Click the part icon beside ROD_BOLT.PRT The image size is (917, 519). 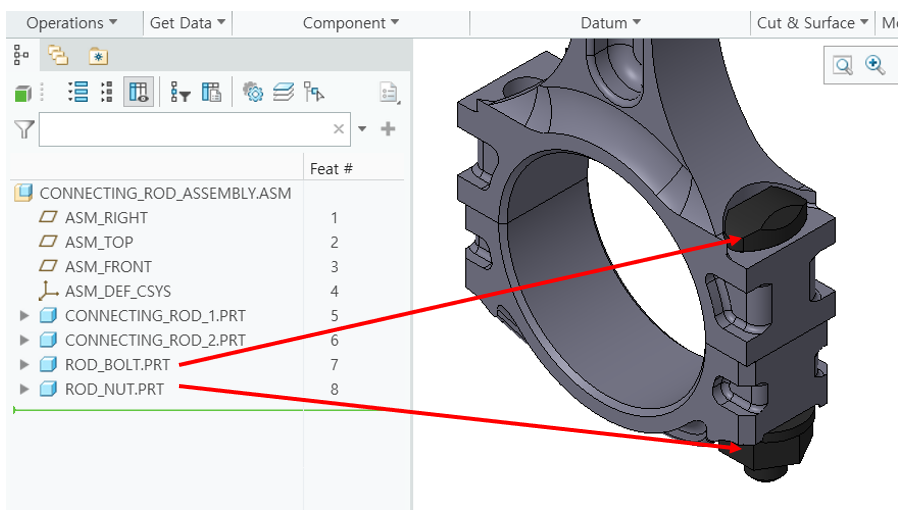(48, 365)
